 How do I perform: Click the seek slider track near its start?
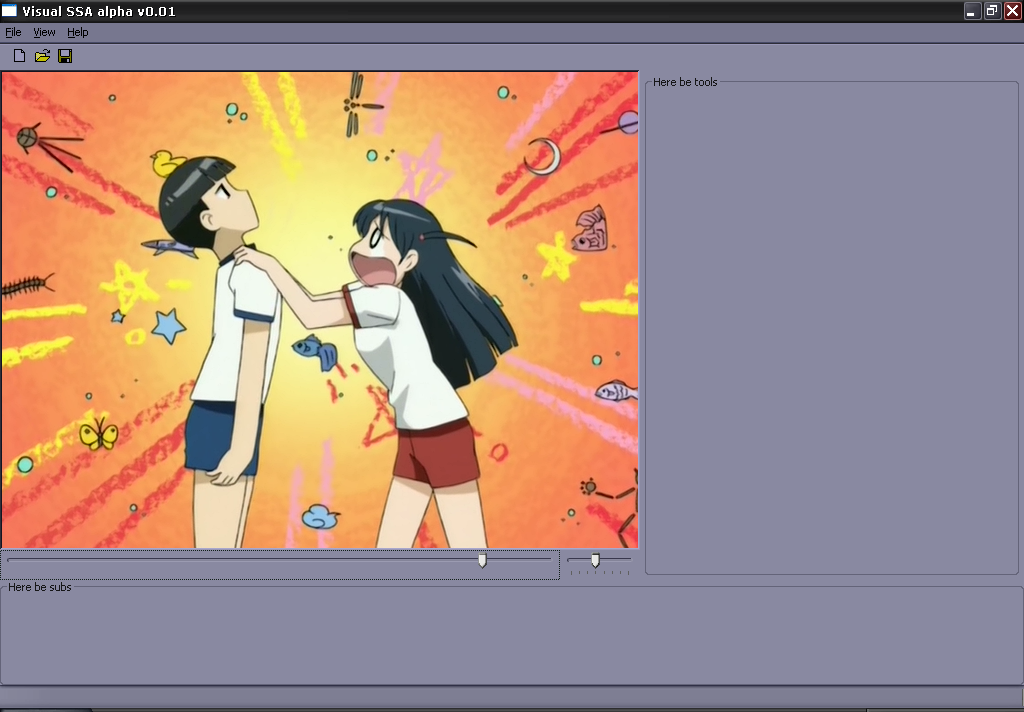point(30,559)
